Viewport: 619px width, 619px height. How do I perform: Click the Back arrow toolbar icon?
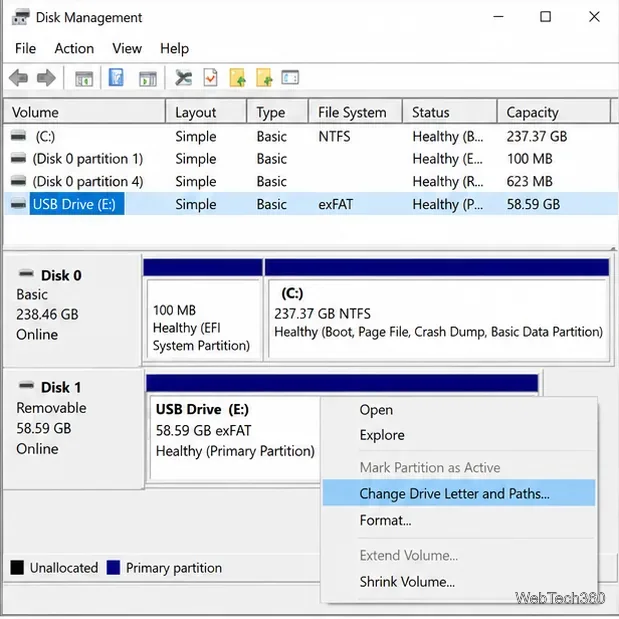pos(18,78)
